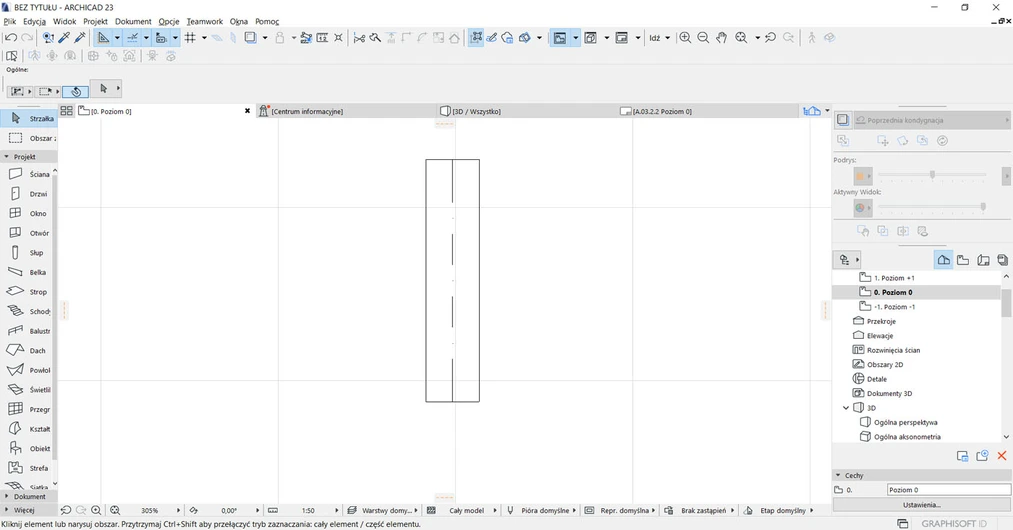Open the Widok menu
This screenshot has height=530, width=1013.
(x=65, y=21)
